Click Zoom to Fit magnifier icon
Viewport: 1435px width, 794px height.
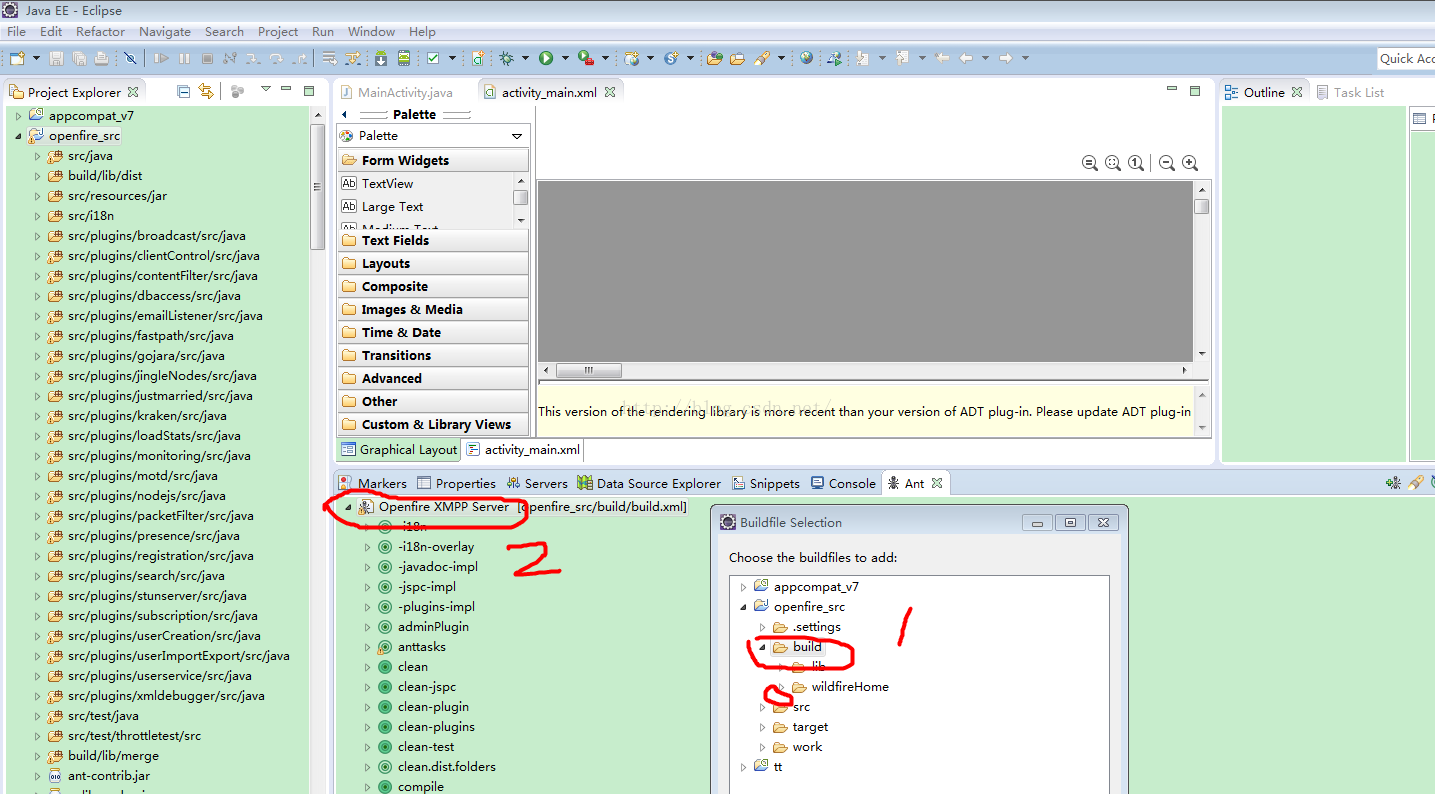pos(1113,163)
